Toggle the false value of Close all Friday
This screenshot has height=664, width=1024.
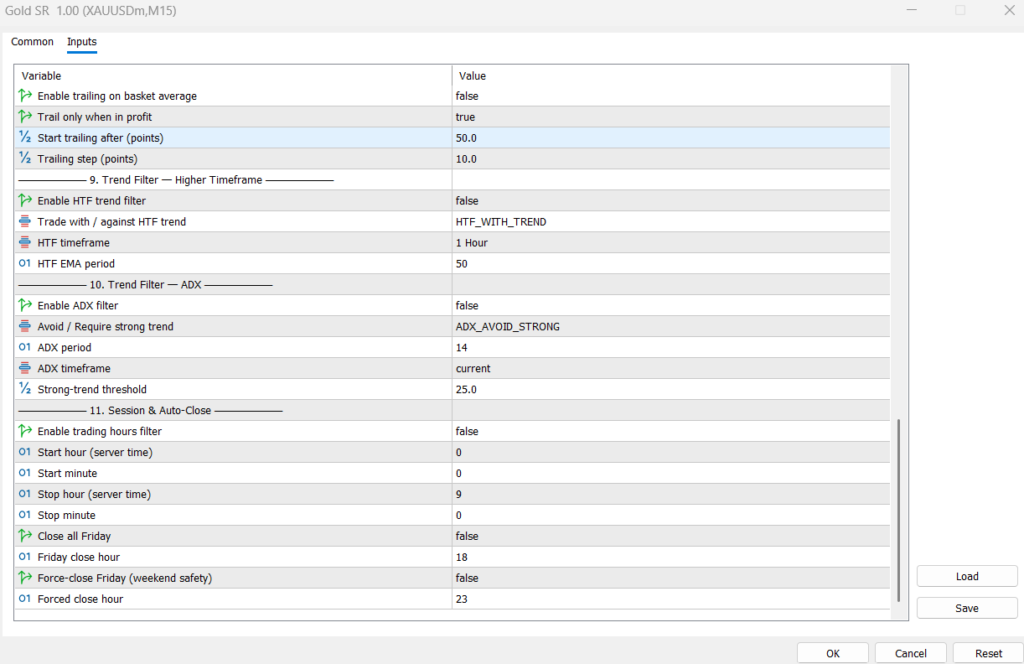tap(671, 536)
